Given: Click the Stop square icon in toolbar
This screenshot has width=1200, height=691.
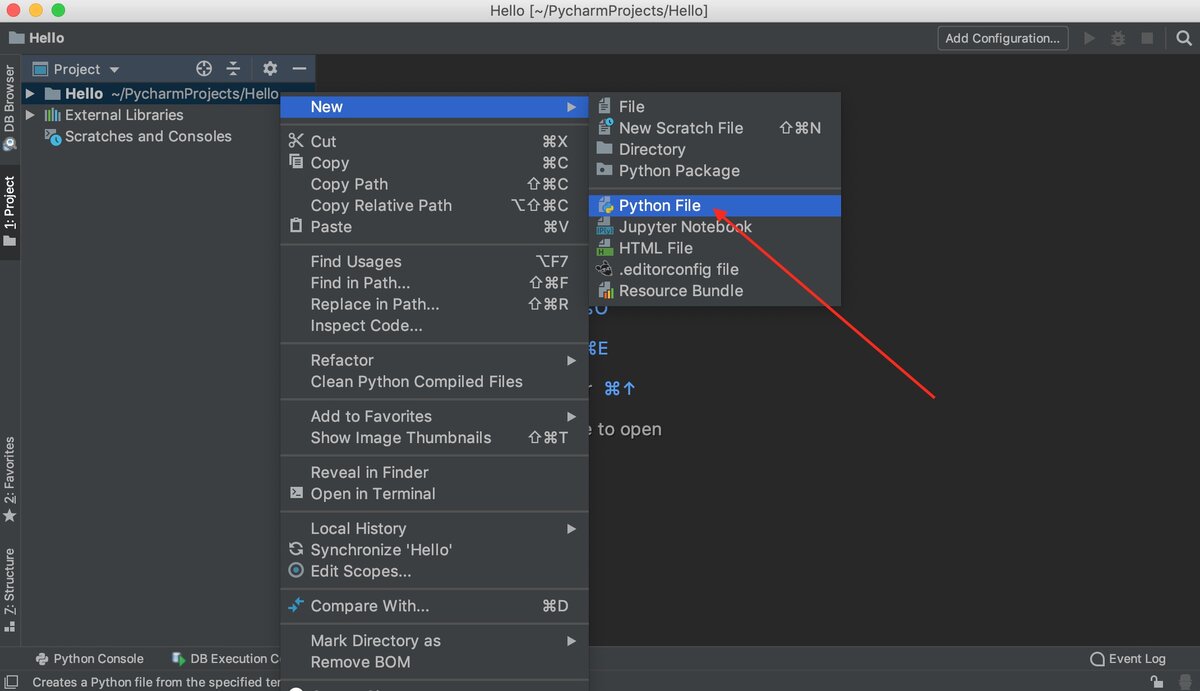Looking at the screenshot, I should [x=1147, y=38].
